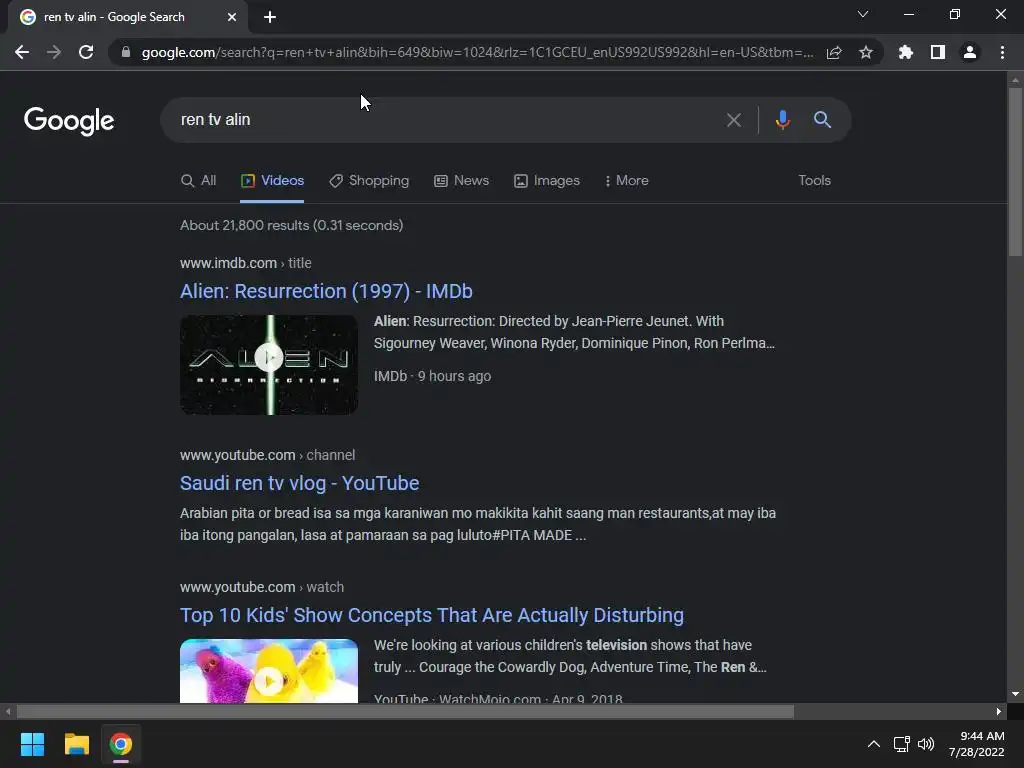The width and height of the screenshot is (1024, 768).
Task: View site security lock info
Action: 125,52
